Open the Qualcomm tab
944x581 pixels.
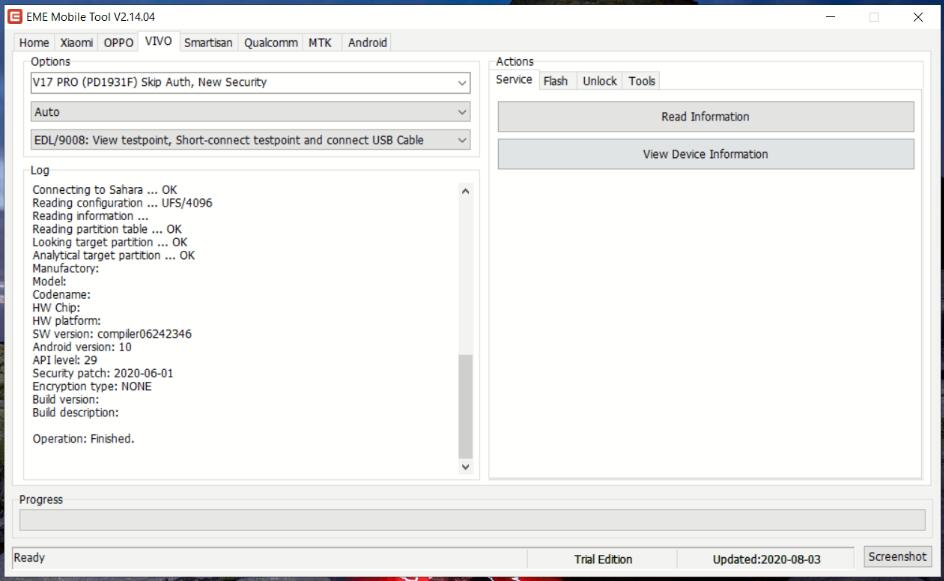(x=271, y=43)
